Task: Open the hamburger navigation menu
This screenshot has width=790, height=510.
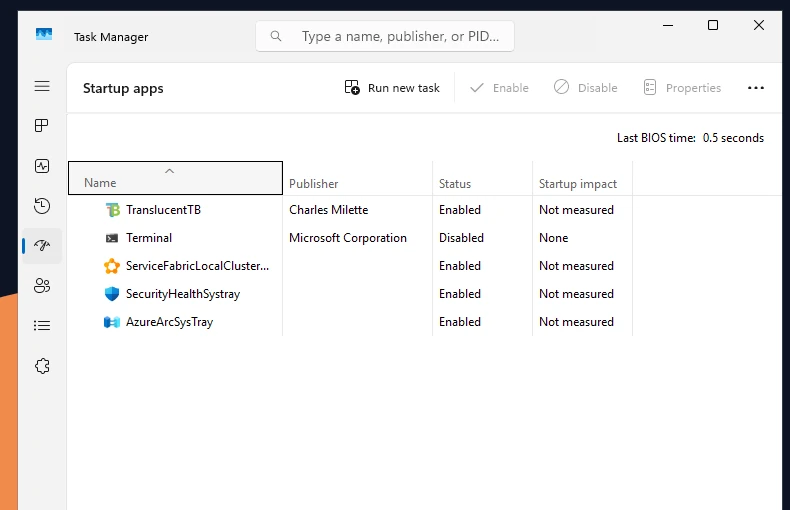Action: 42,86
